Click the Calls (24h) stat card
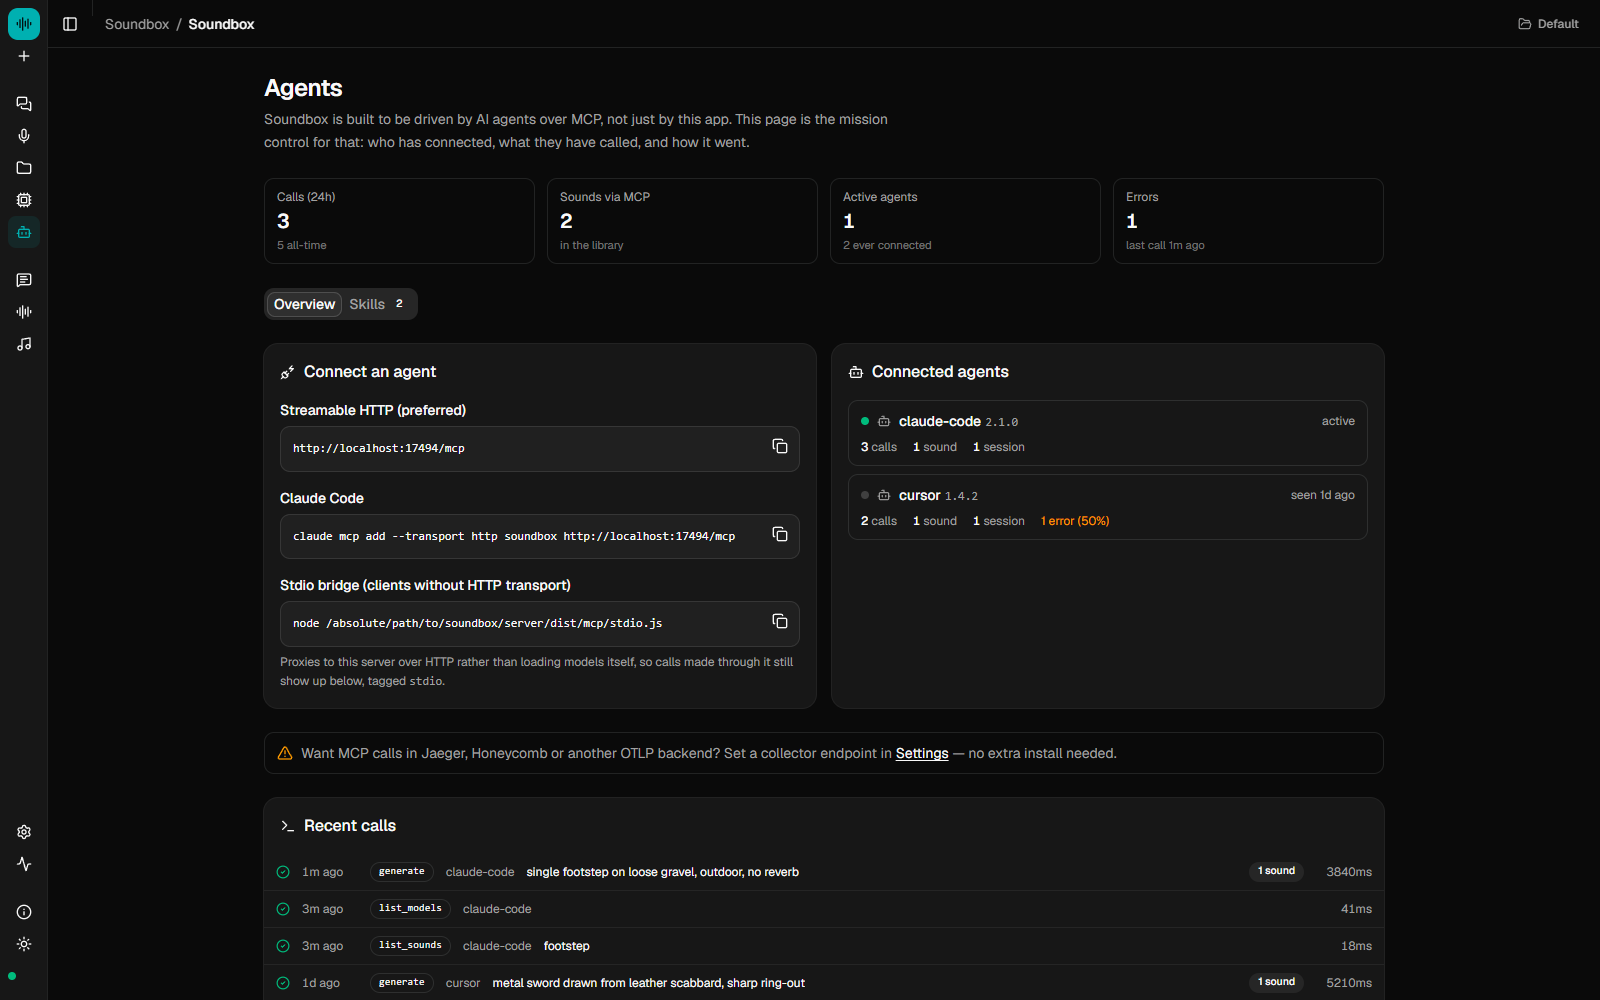Viewport: 1600px width, 1000px height. 399,221
